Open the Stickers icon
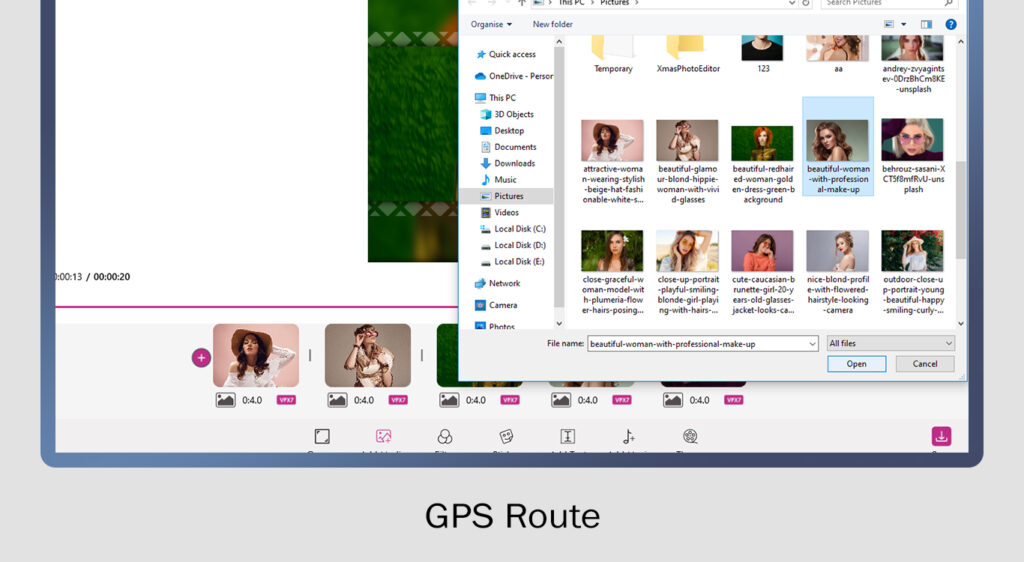The image size is (1024, 562). [x=506, y=436]
